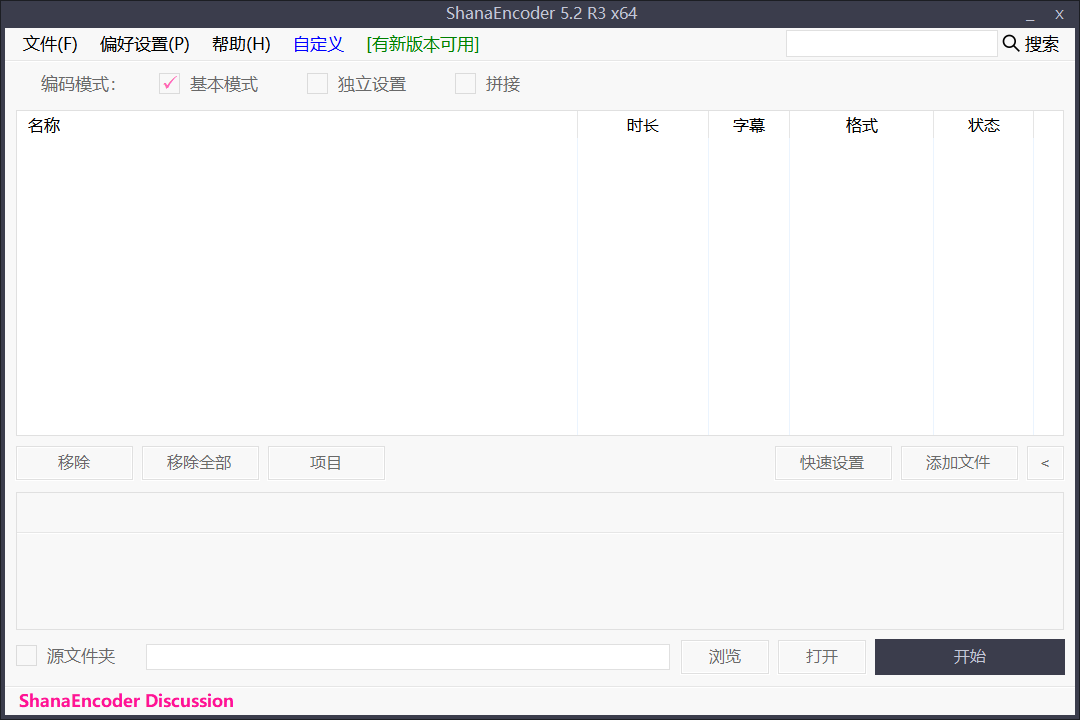Click the search input field
The image size is (1080, 720).
pos(891,44)
